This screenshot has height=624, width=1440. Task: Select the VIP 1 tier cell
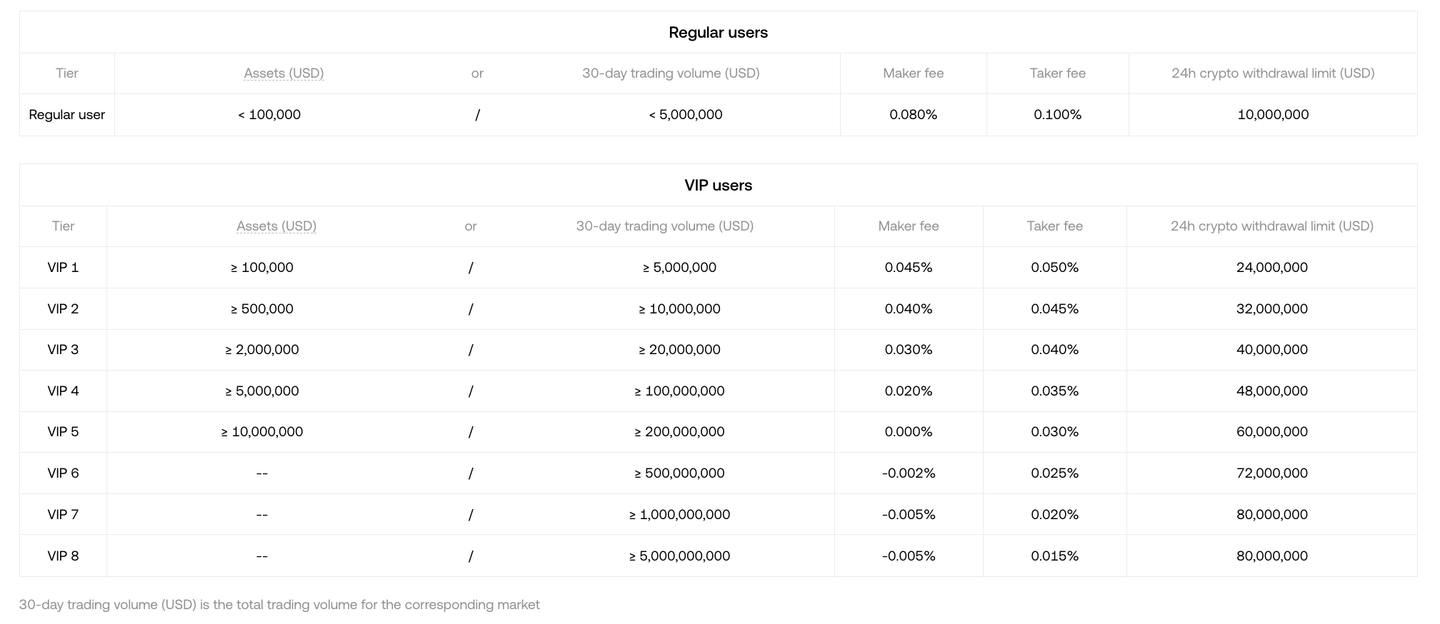click(63, 267)
